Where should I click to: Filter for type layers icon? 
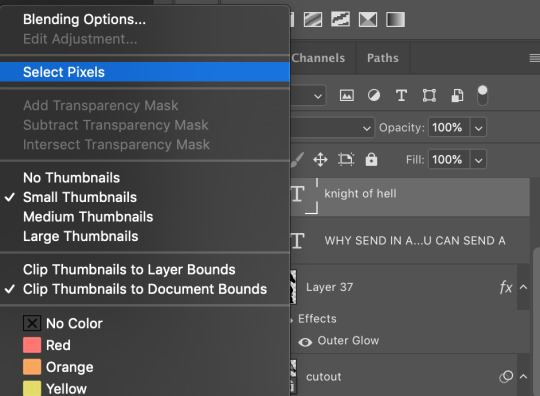coord(401,95)
